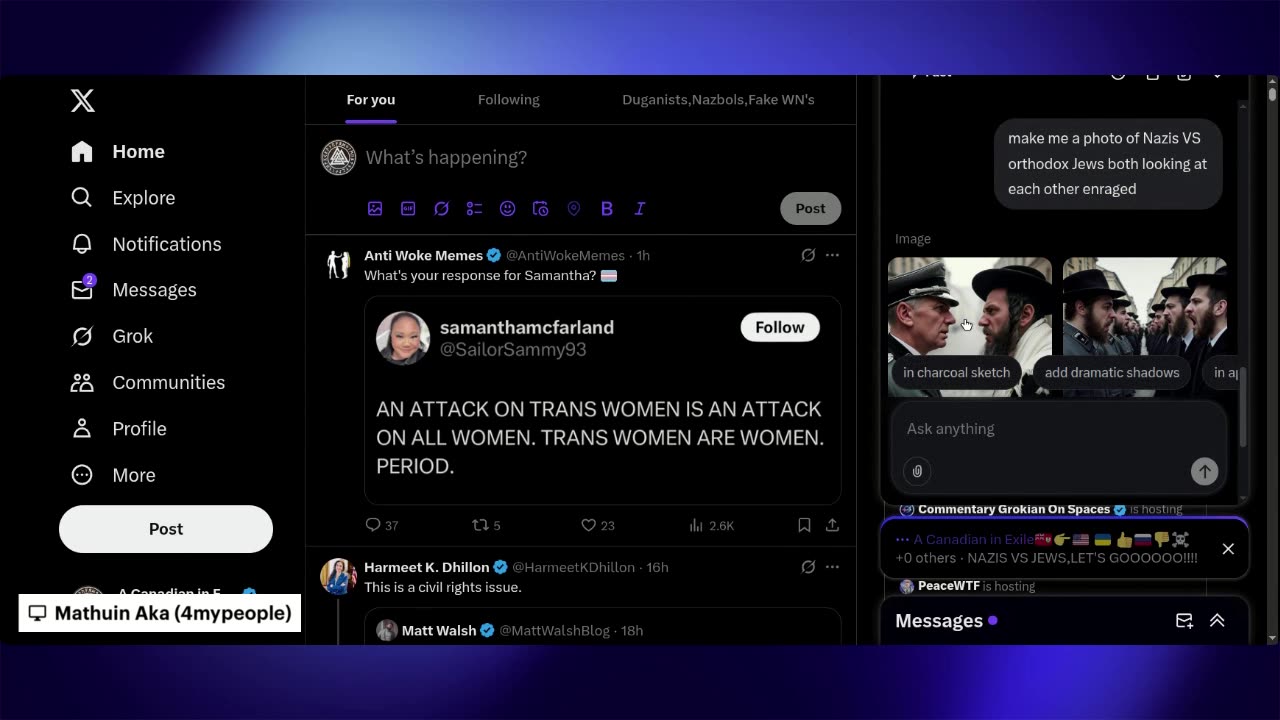This screenshot has width=1280, height=720.
Task: Like the Anti Woke Memes post
Action: click(x=598, y=525)
